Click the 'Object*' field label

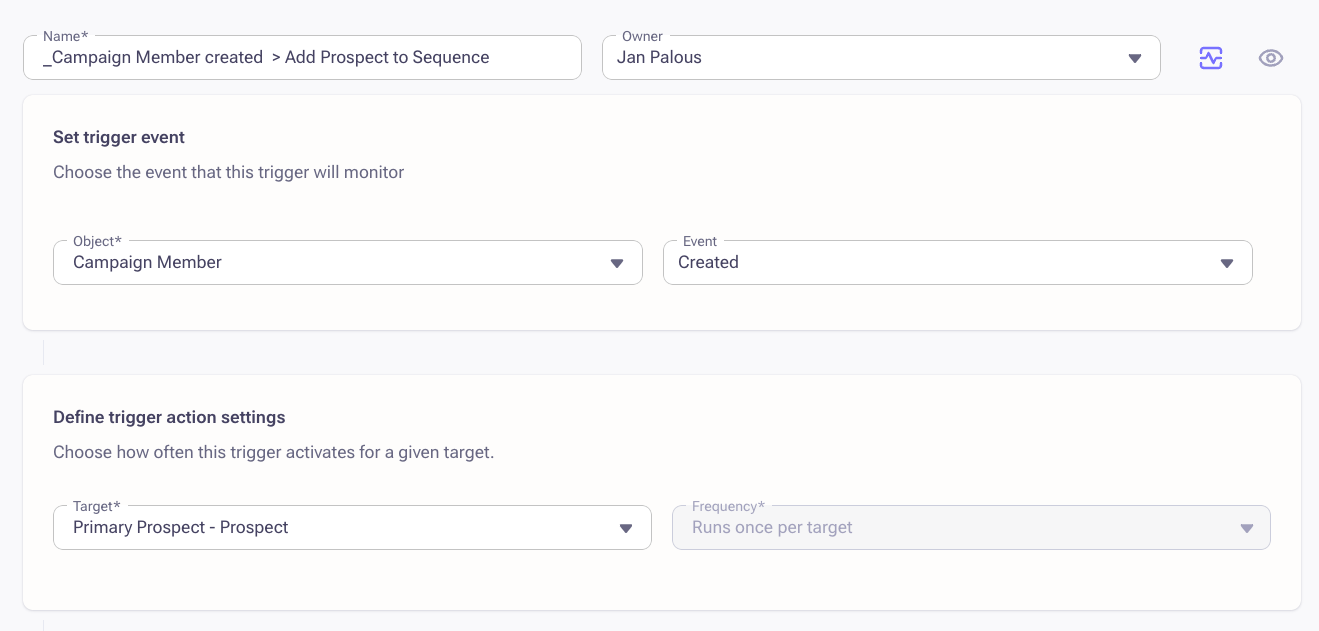[97, 241]
